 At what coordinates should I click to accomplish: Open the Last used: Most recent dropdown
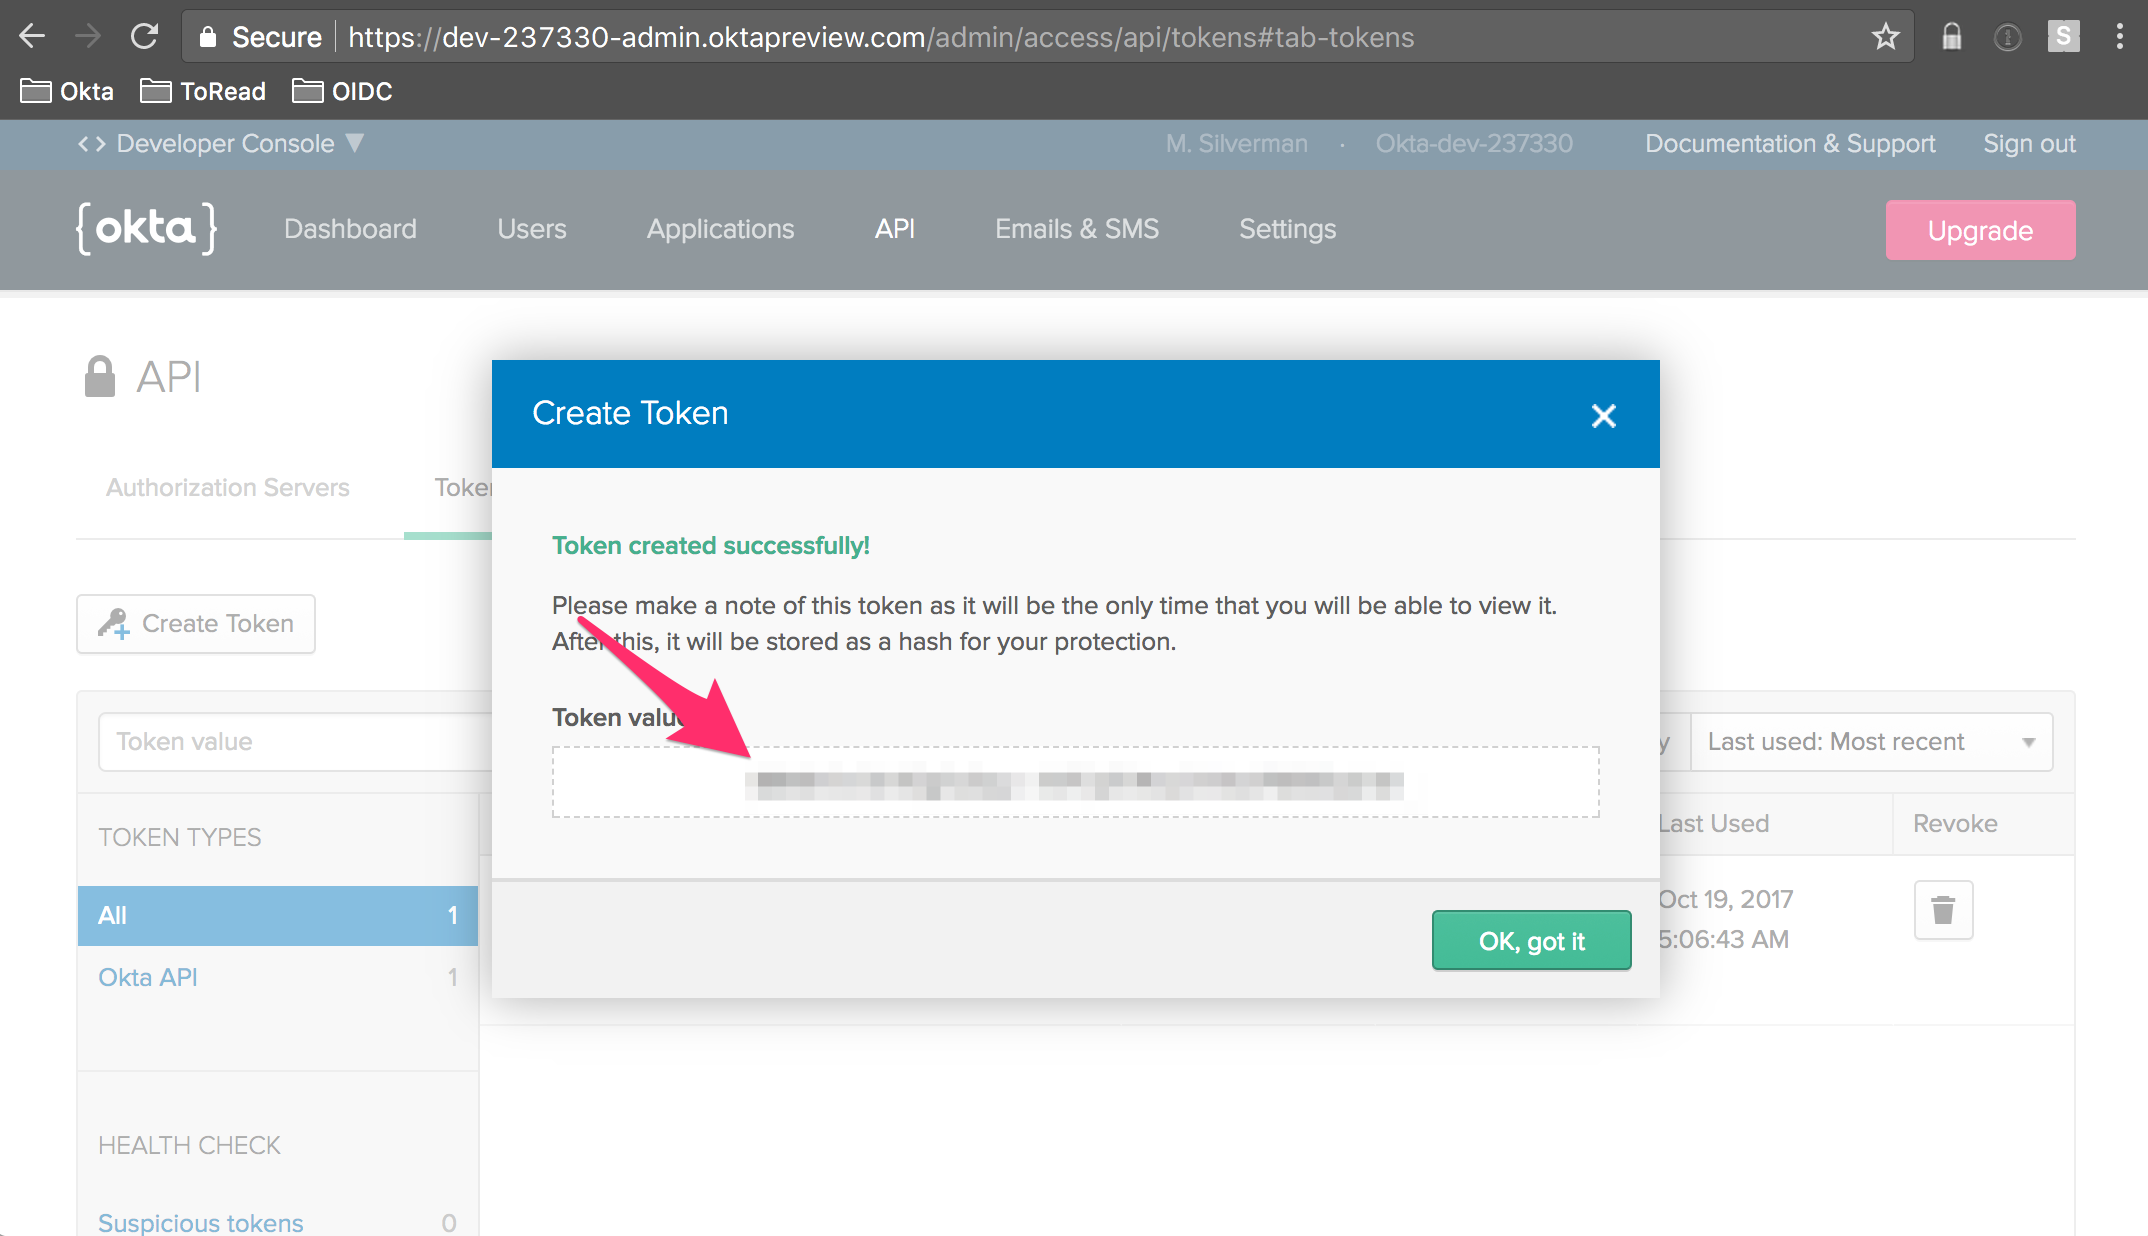pyautogui.click(x=1870, y=742)
